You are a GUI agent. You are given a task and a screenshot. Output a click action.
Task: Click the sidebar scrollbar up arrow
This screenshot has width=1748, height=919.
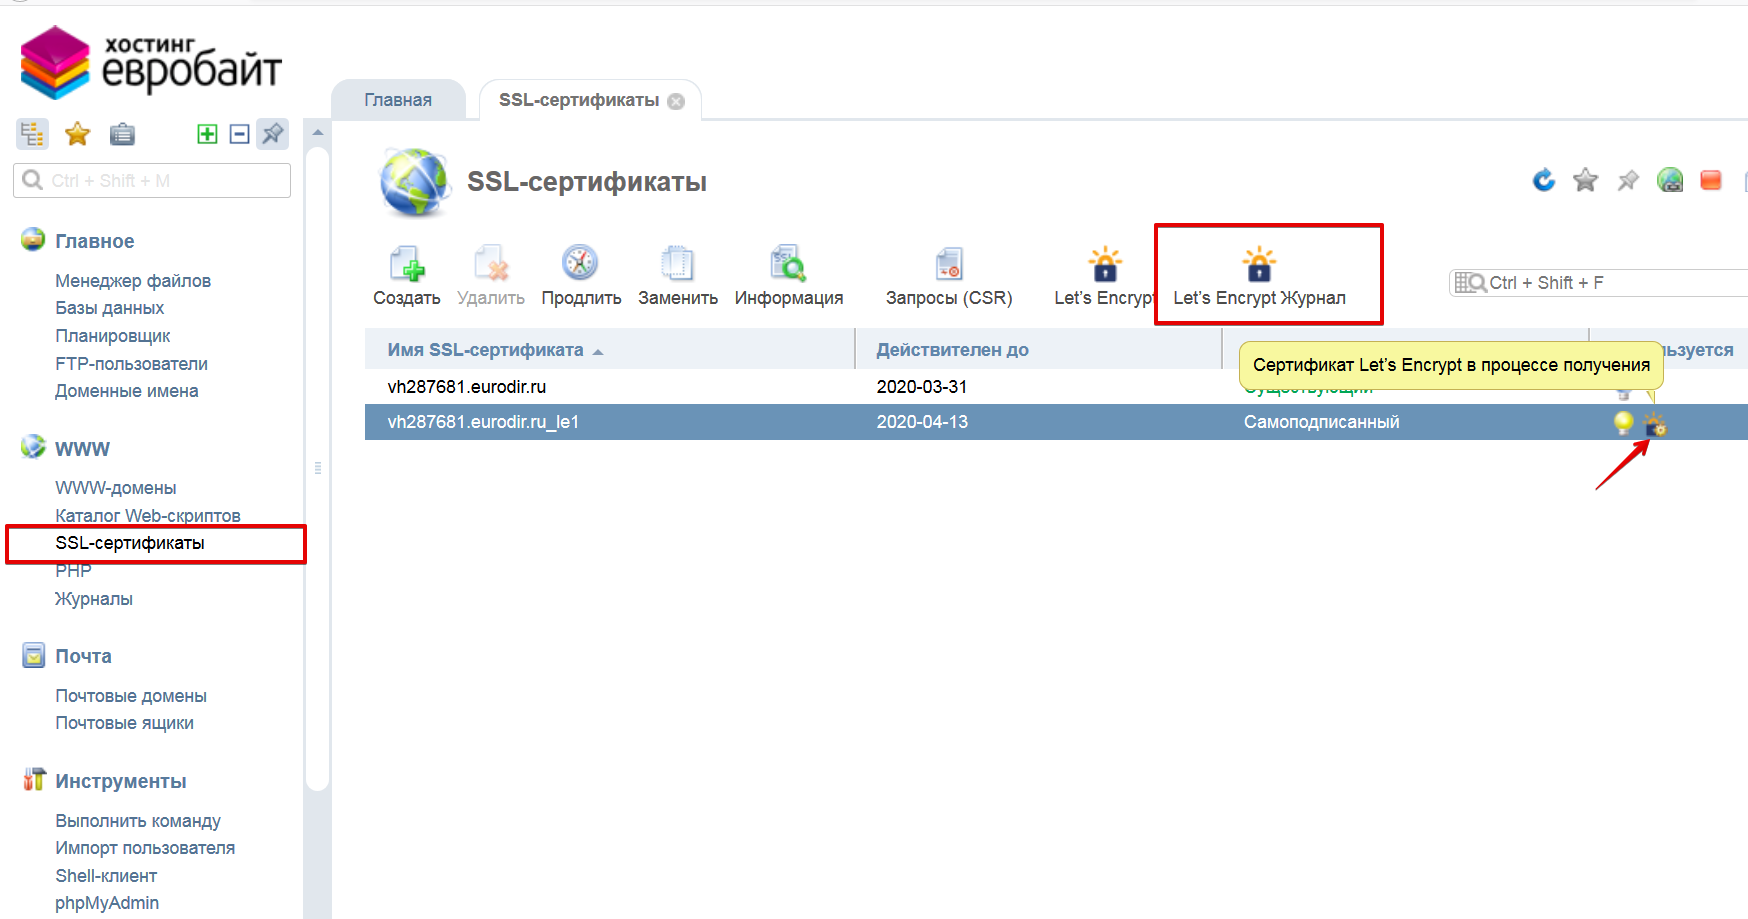point(317,133)
